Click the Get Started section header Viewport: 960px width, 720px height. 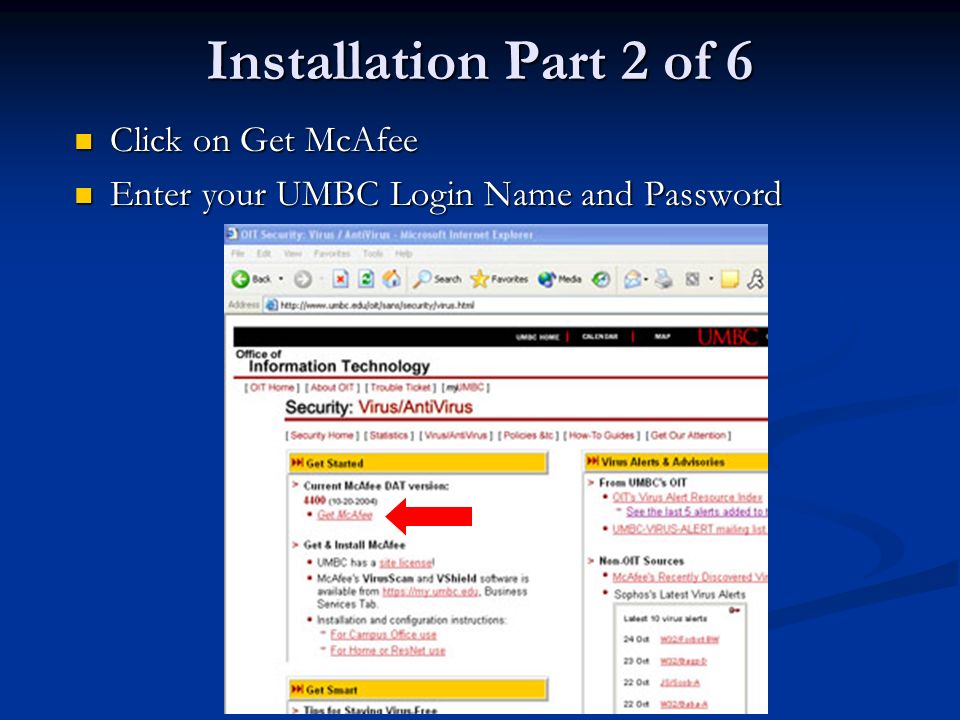click(x=418, y=463)
